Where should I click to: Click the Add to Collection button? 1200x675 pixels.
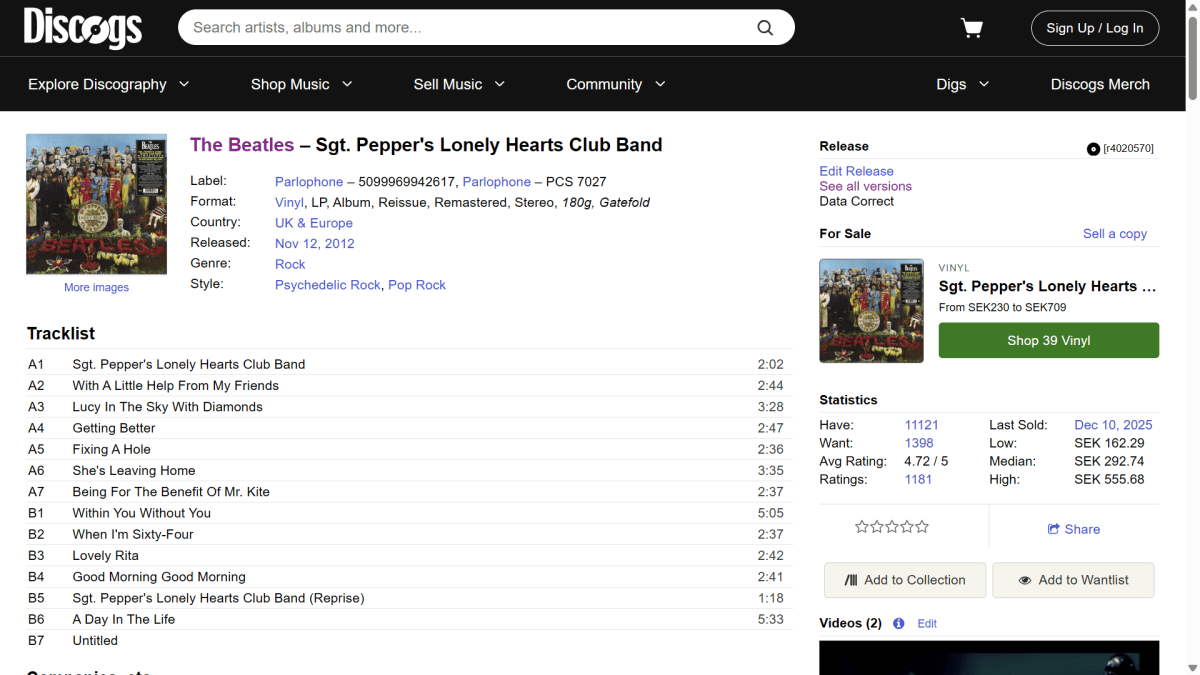[x=905, y=580]
